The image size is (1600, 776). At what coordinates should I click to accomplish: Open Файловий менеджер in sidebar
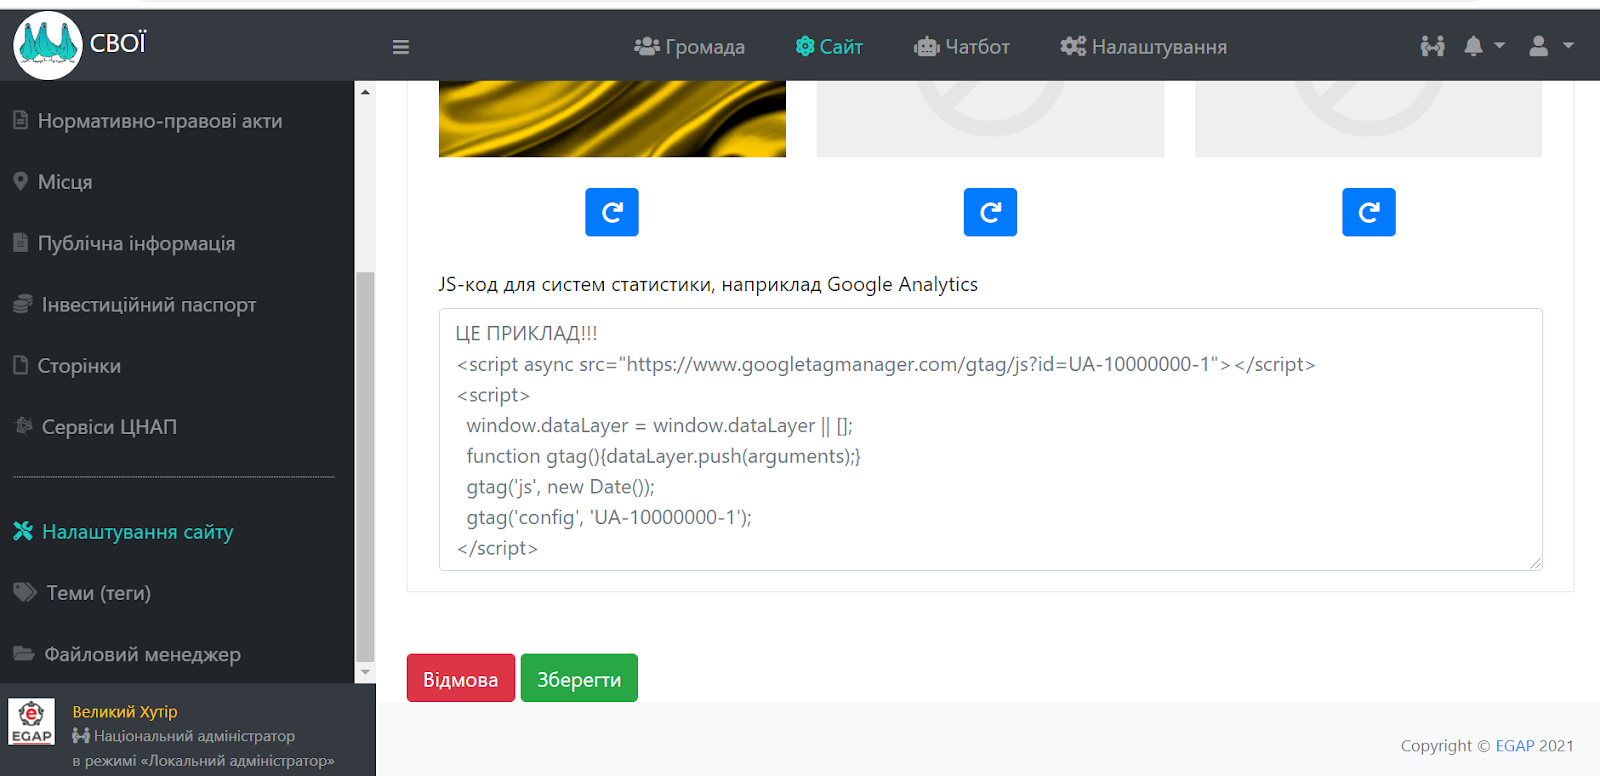pos(142,655)
